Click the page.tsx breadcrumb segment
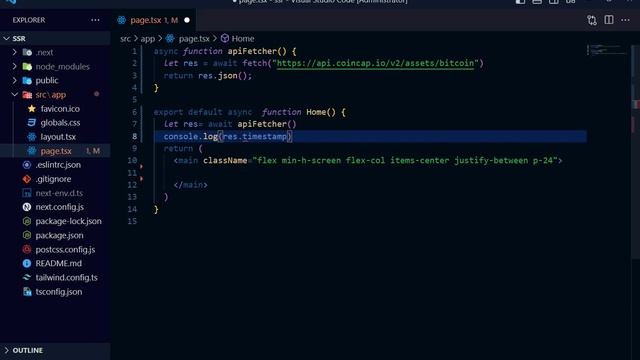Viewport: 640px width, 360px height. coord(194,38)
